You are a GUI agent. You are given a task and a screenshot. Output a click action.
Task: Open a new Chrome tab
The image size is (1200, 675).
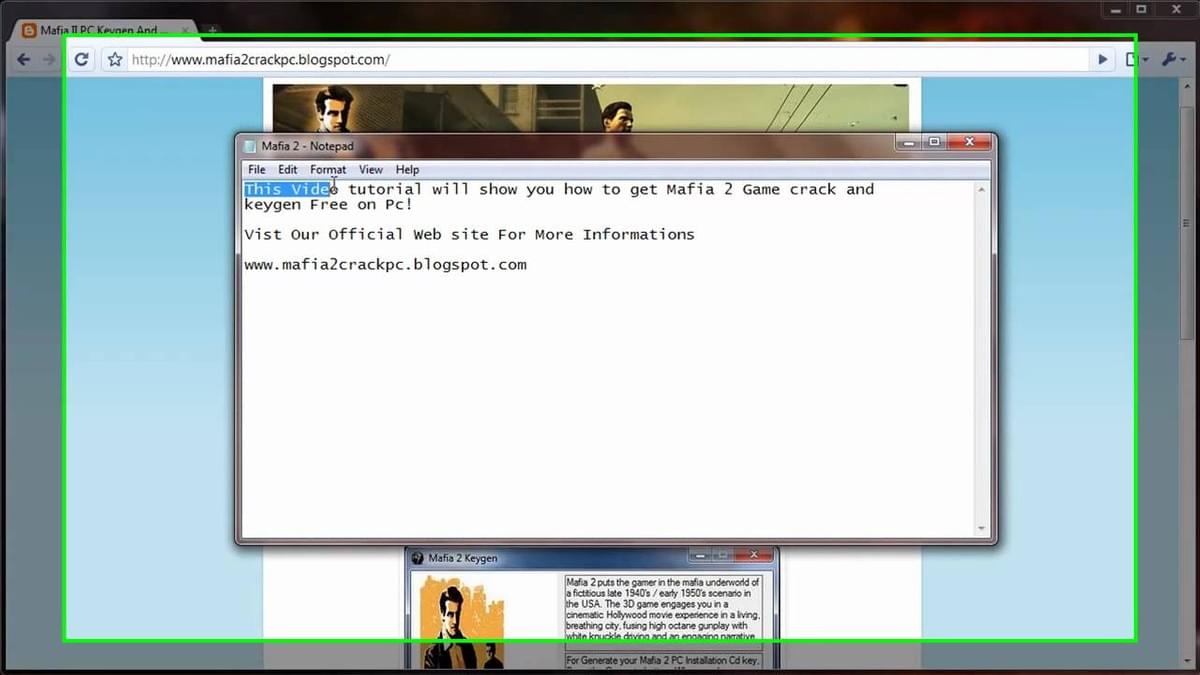pos(212,31)
